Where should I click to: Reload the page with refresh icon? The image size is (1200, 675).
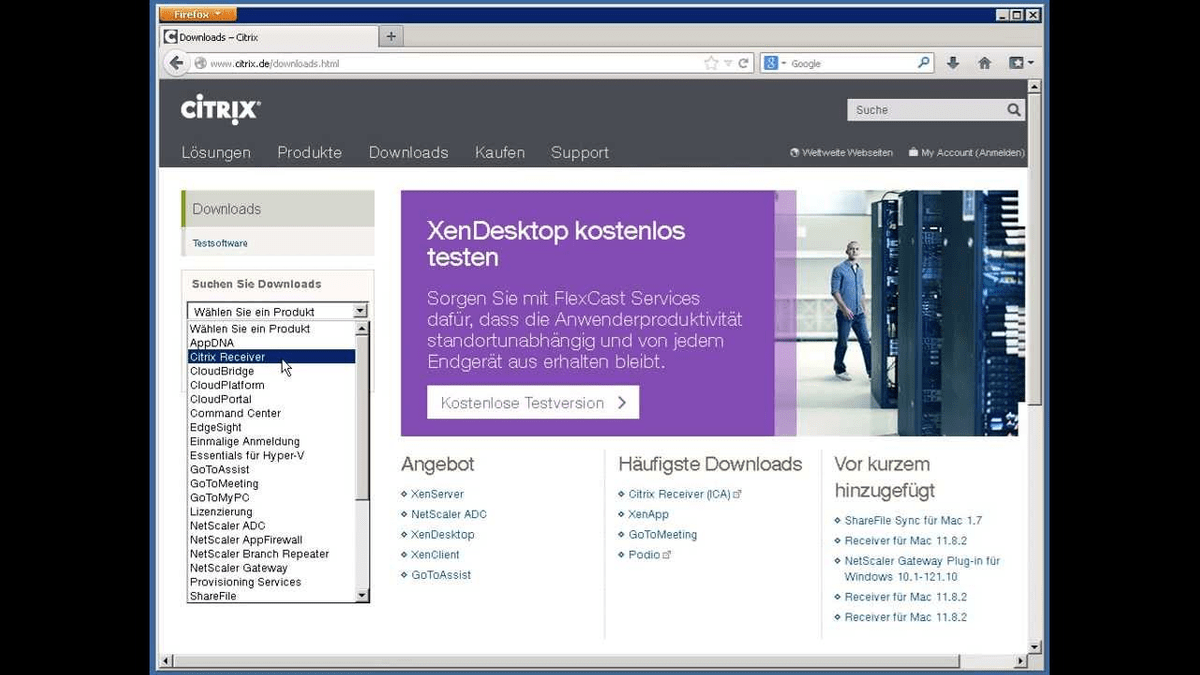coord(744,63)
